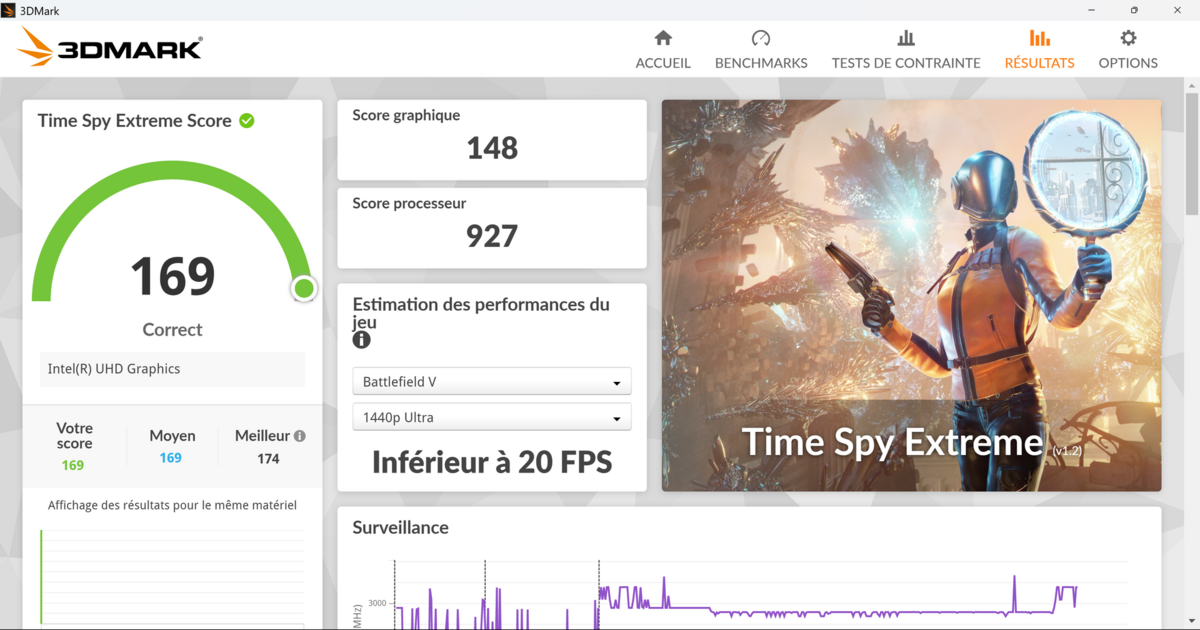1200x630 pixels.
Task: Click the Surveillance heading
Action: click(x=400, y=527)
